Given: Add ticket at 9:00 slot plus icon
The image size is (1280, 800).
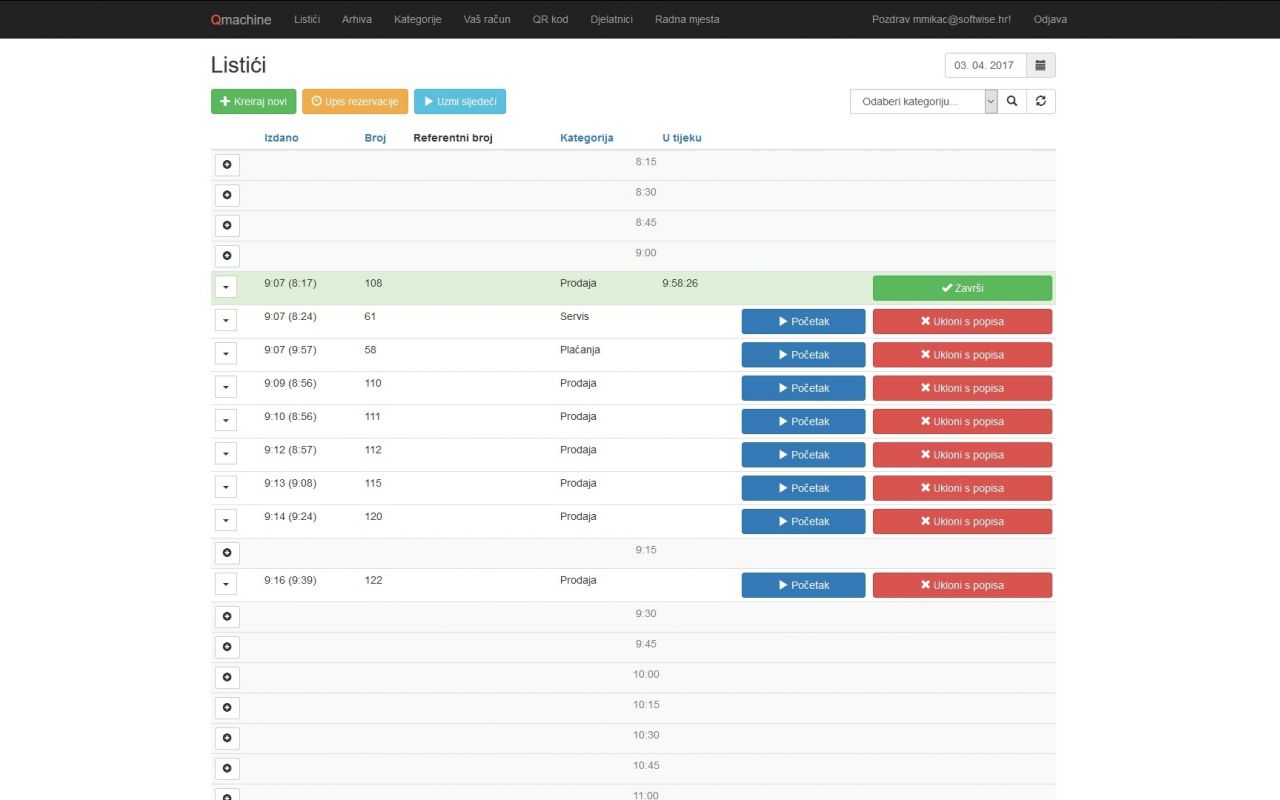Looking at the screenshot, I should point(227,256).
